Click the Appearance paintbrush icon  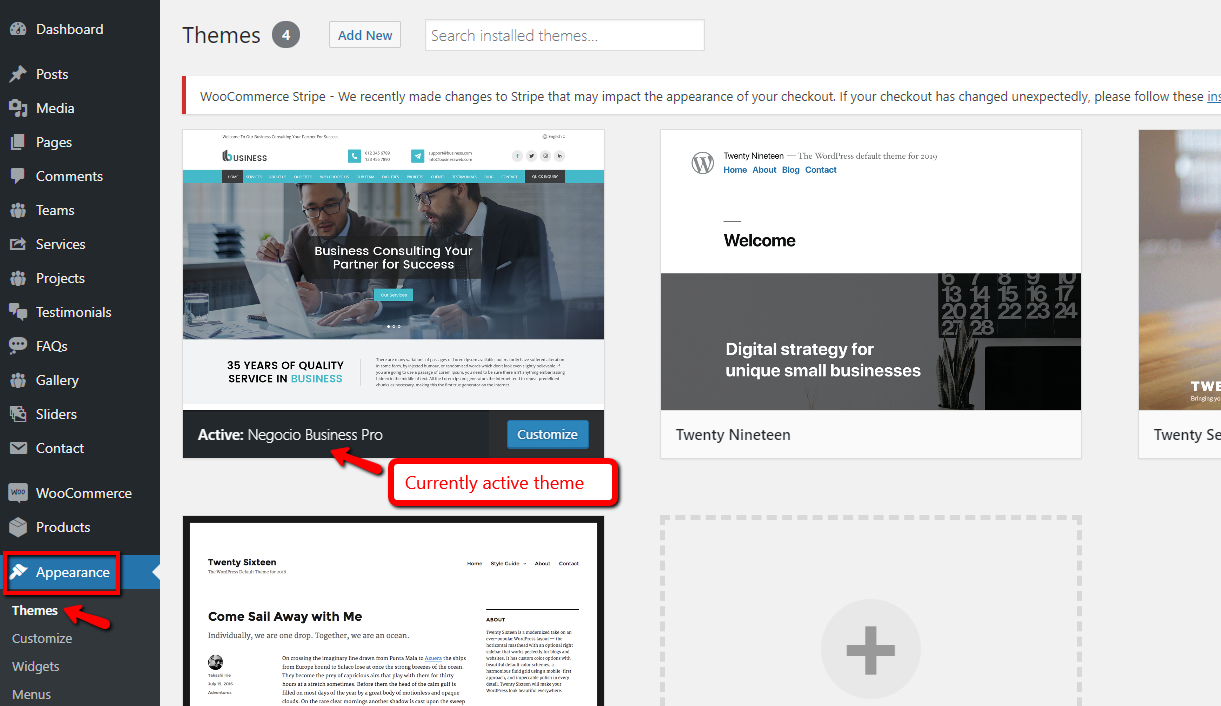(20, 572)
